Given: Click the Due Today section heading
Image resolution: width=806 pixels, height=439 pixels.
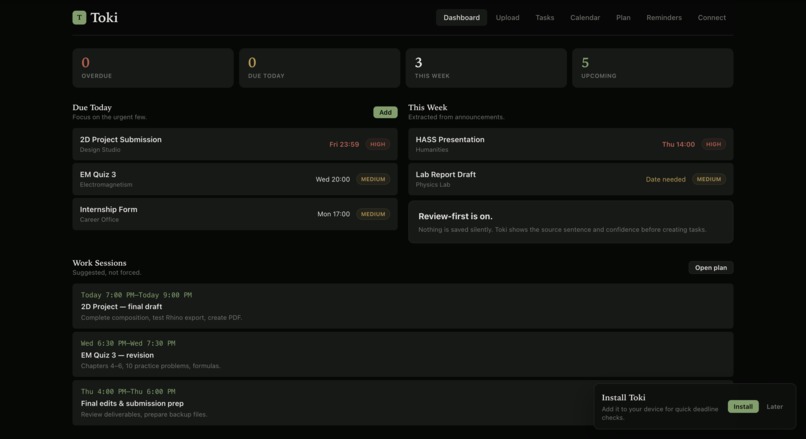Looking at the screenshot, I should tap(92, 107).
